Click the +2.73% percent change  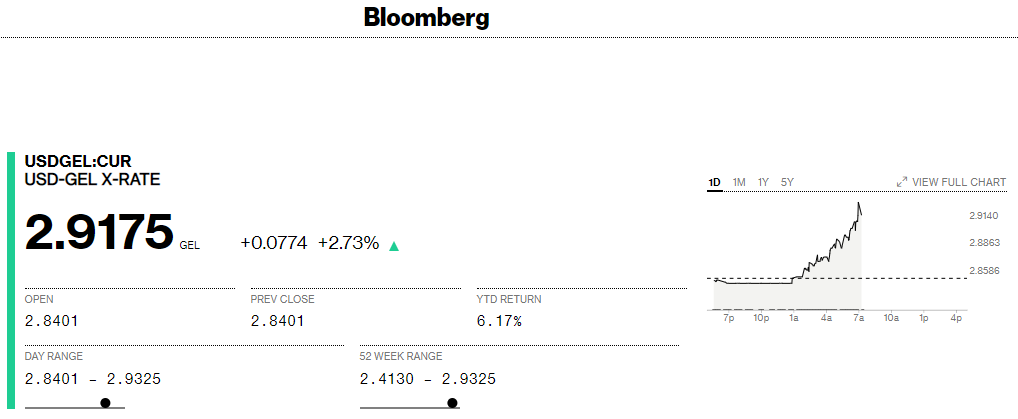pos(348,242)
